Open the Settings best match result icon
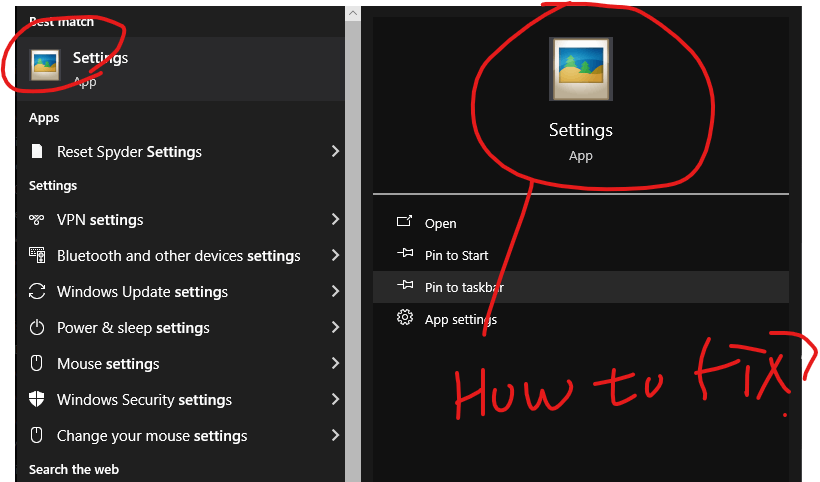 45,65
